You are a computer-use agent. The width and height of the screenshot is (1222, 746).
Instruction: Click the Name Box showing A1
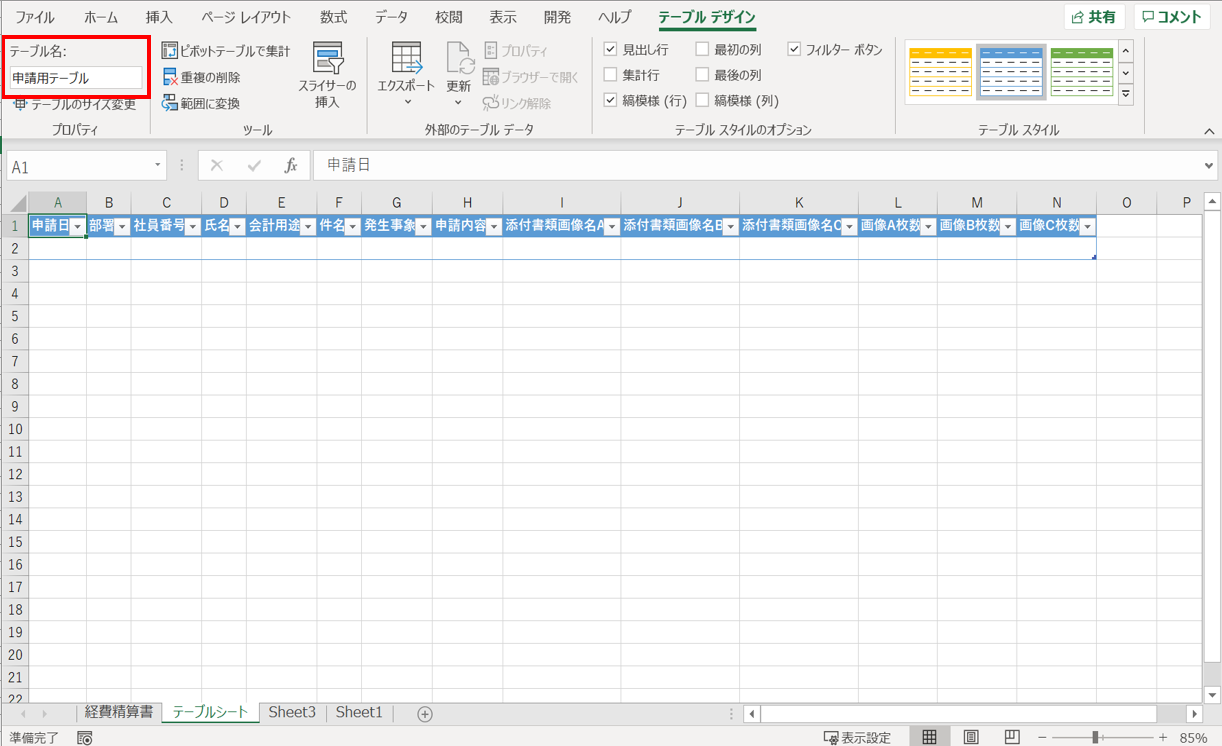pyautogui.click(x=80, y=166)
